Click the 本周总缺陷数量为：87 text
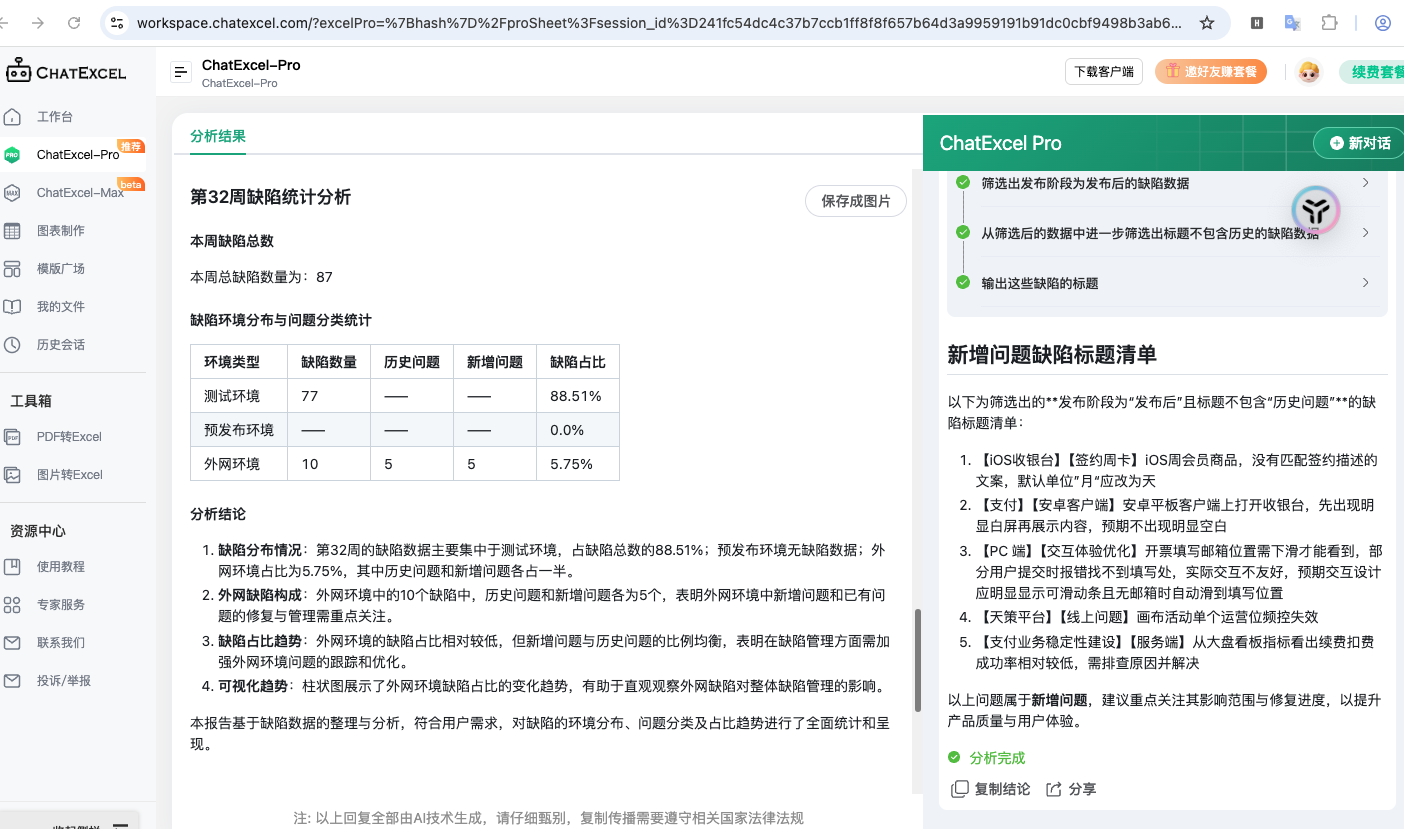The image size is (1404, 829). point(262,277)
